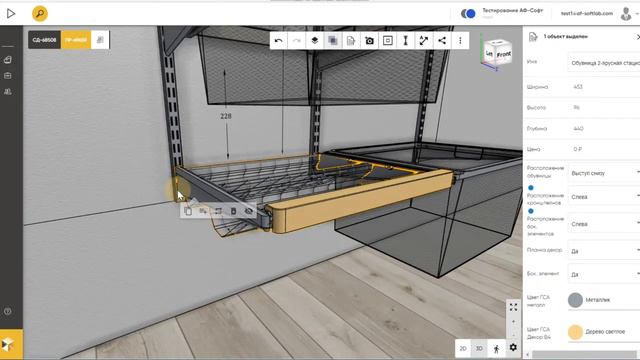
Task: Open the top left sidebar catalog icon
Action: [7, 60]
